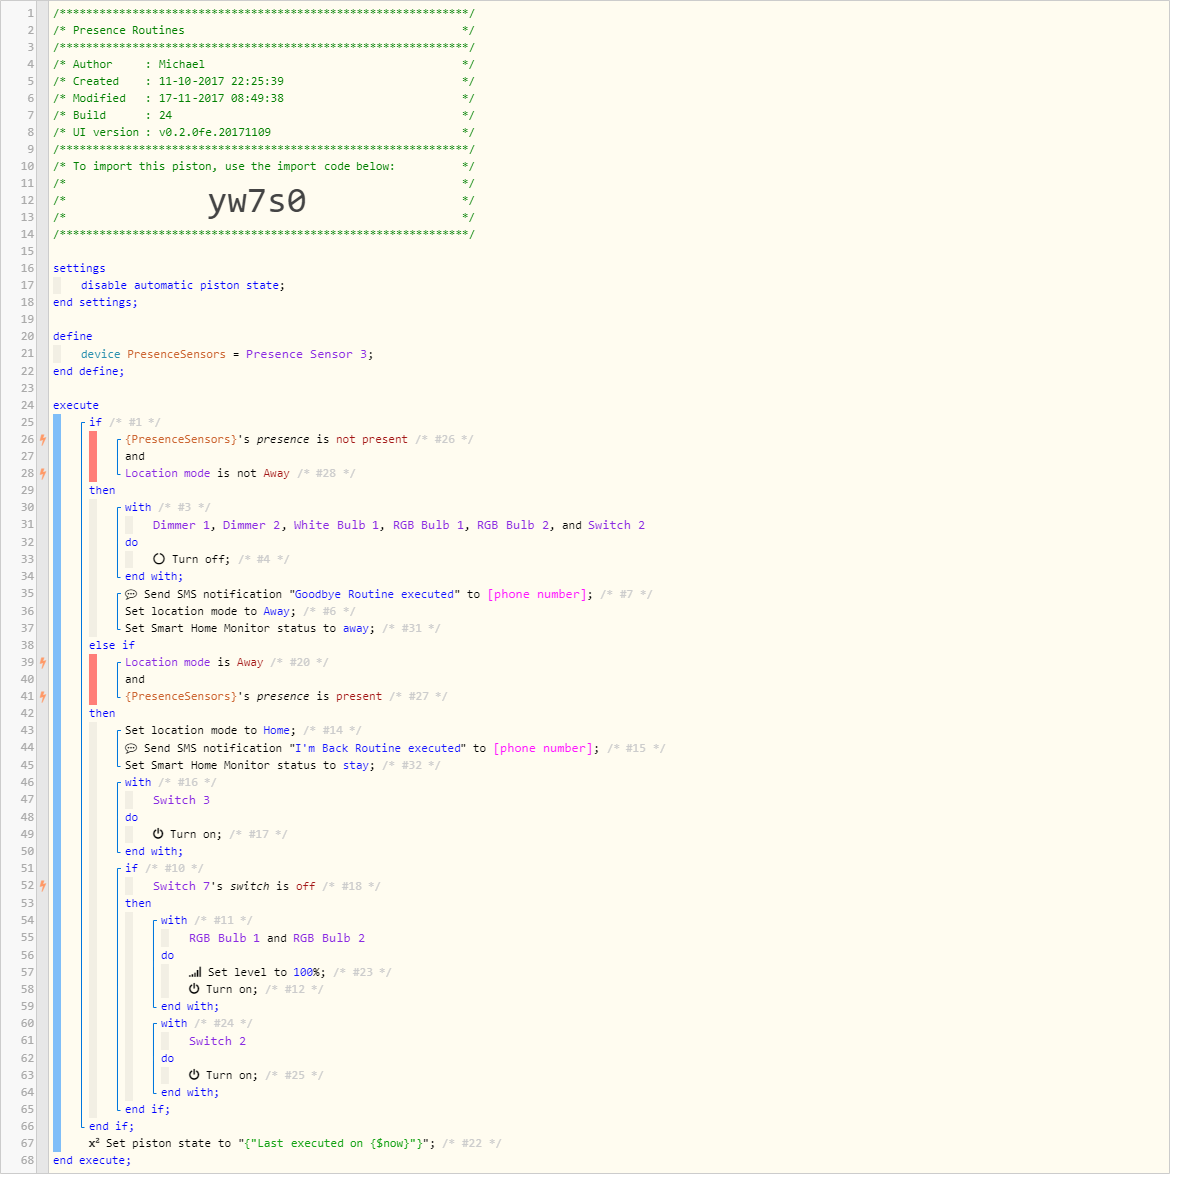Select PresenceSensors variable in define block
This screenshot has width=1178, height=1182.
click(x=176, y=356)
